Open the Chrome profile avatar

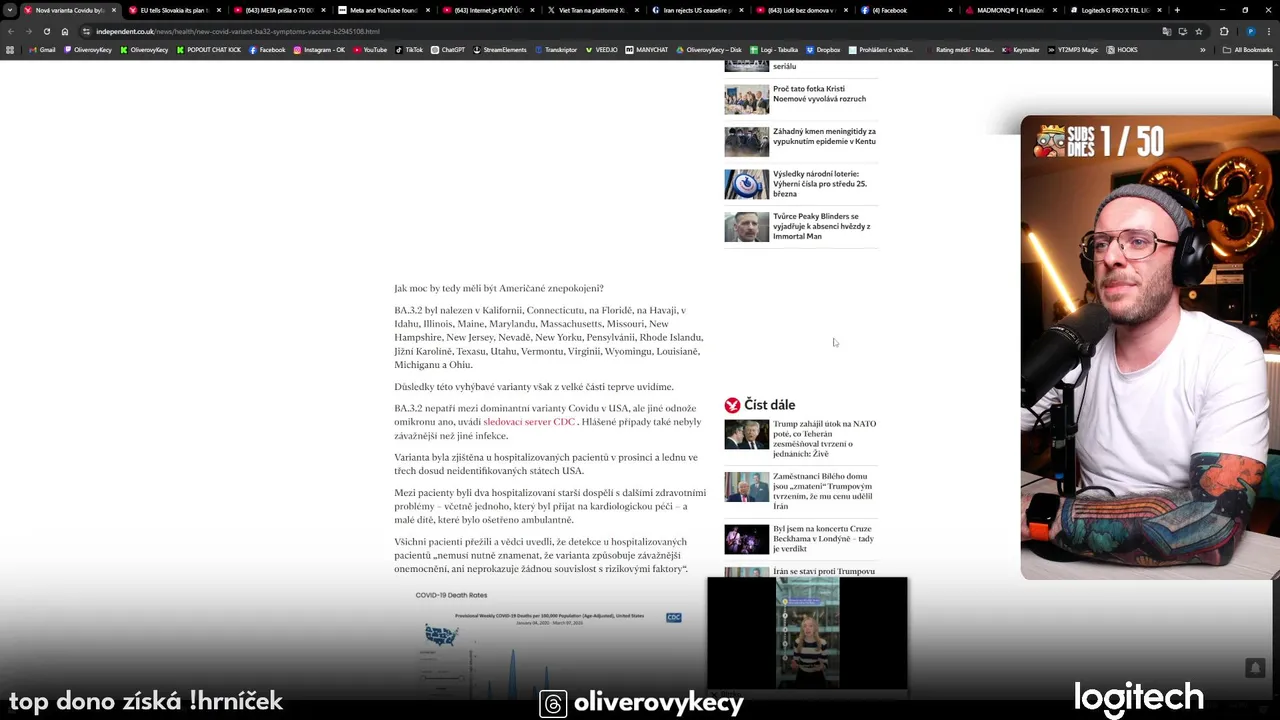pyautogui.click(x=1250, y=31)
